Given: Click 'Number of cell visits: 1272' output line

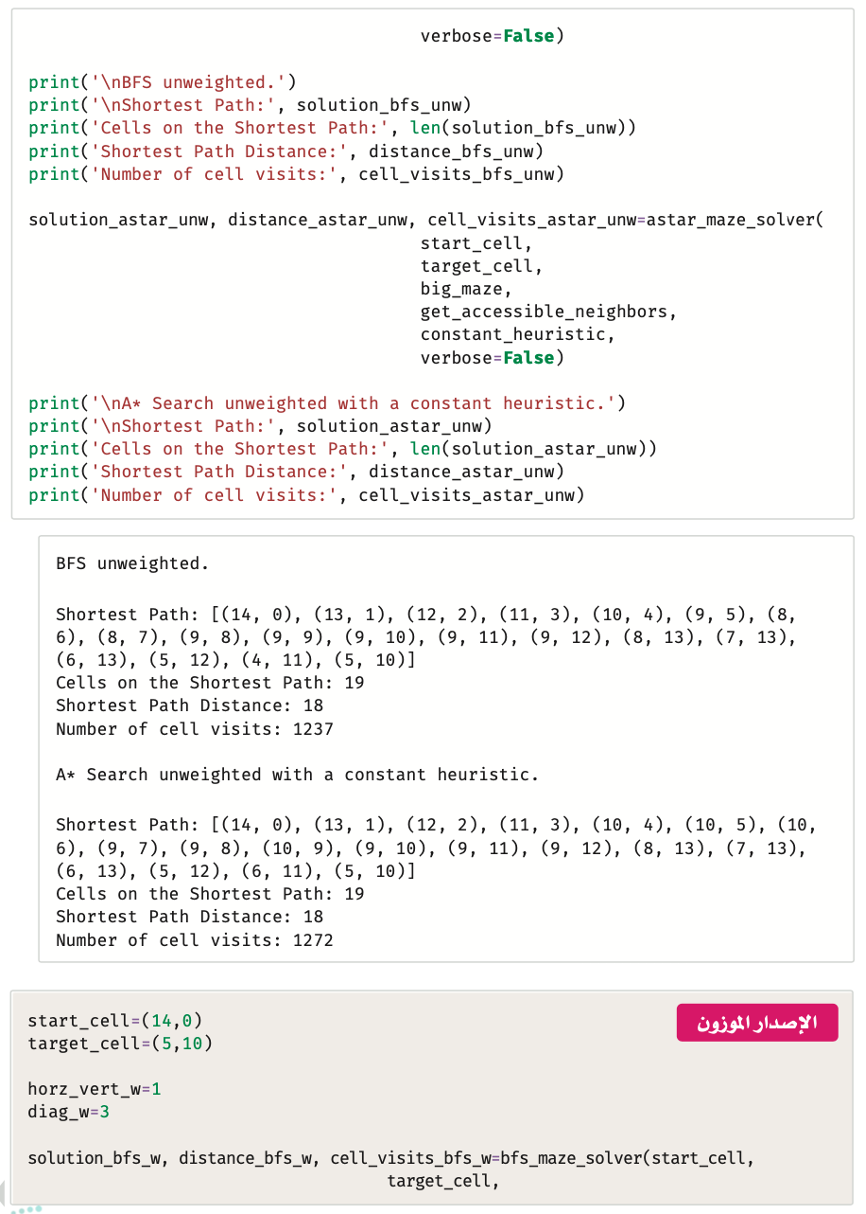Looking at the screenshot, I should (195, 940).
